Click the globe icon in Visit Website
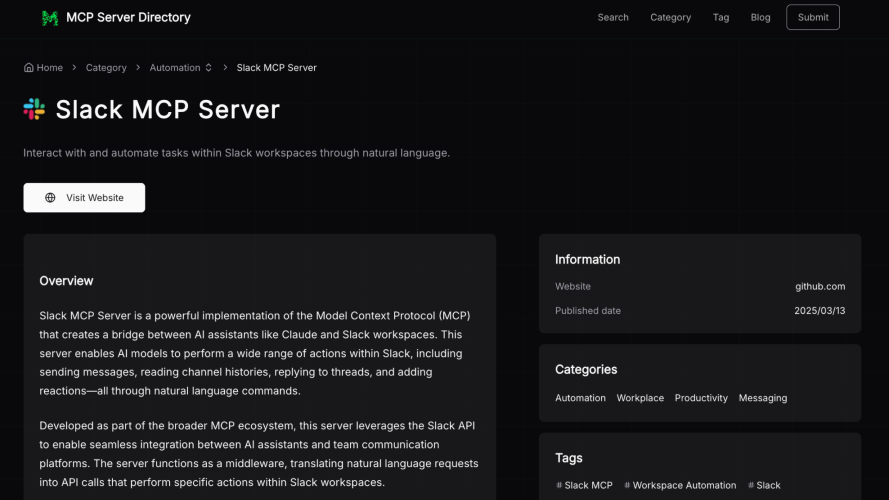The height and width of the screenshot is (500, 889). pos(50,198)
